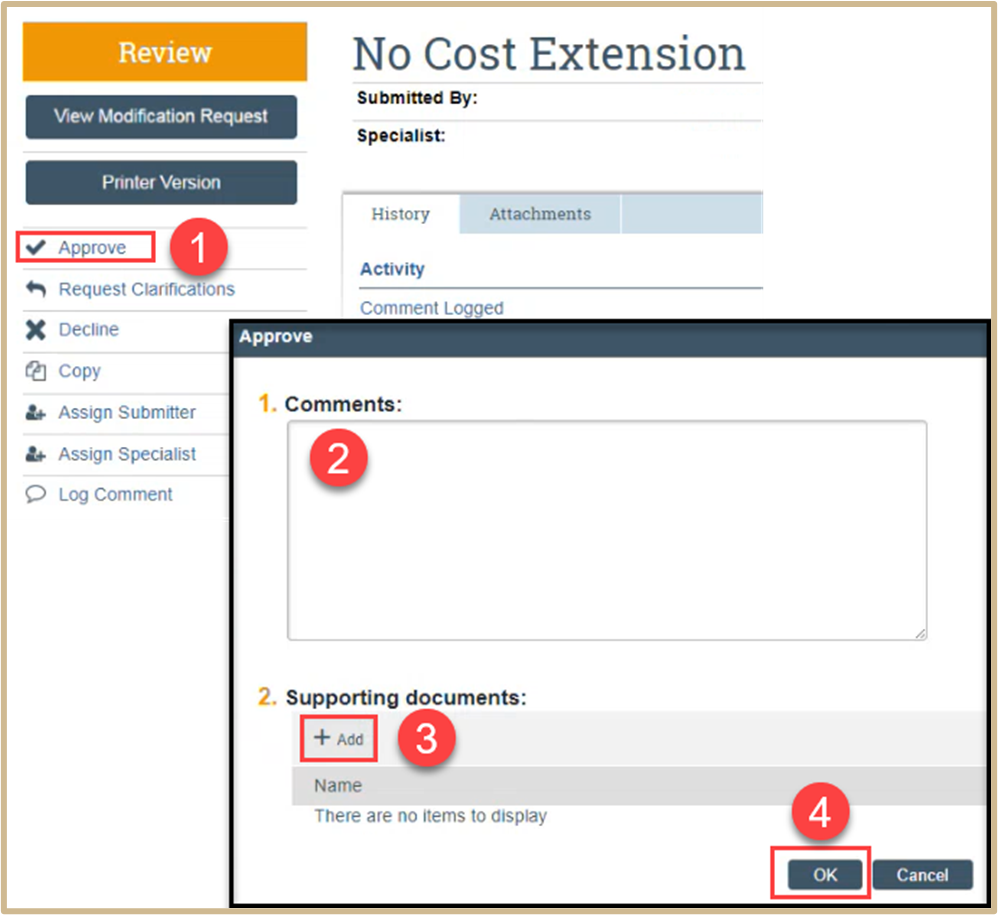Choose the Copy activity link

click(80, 371)
